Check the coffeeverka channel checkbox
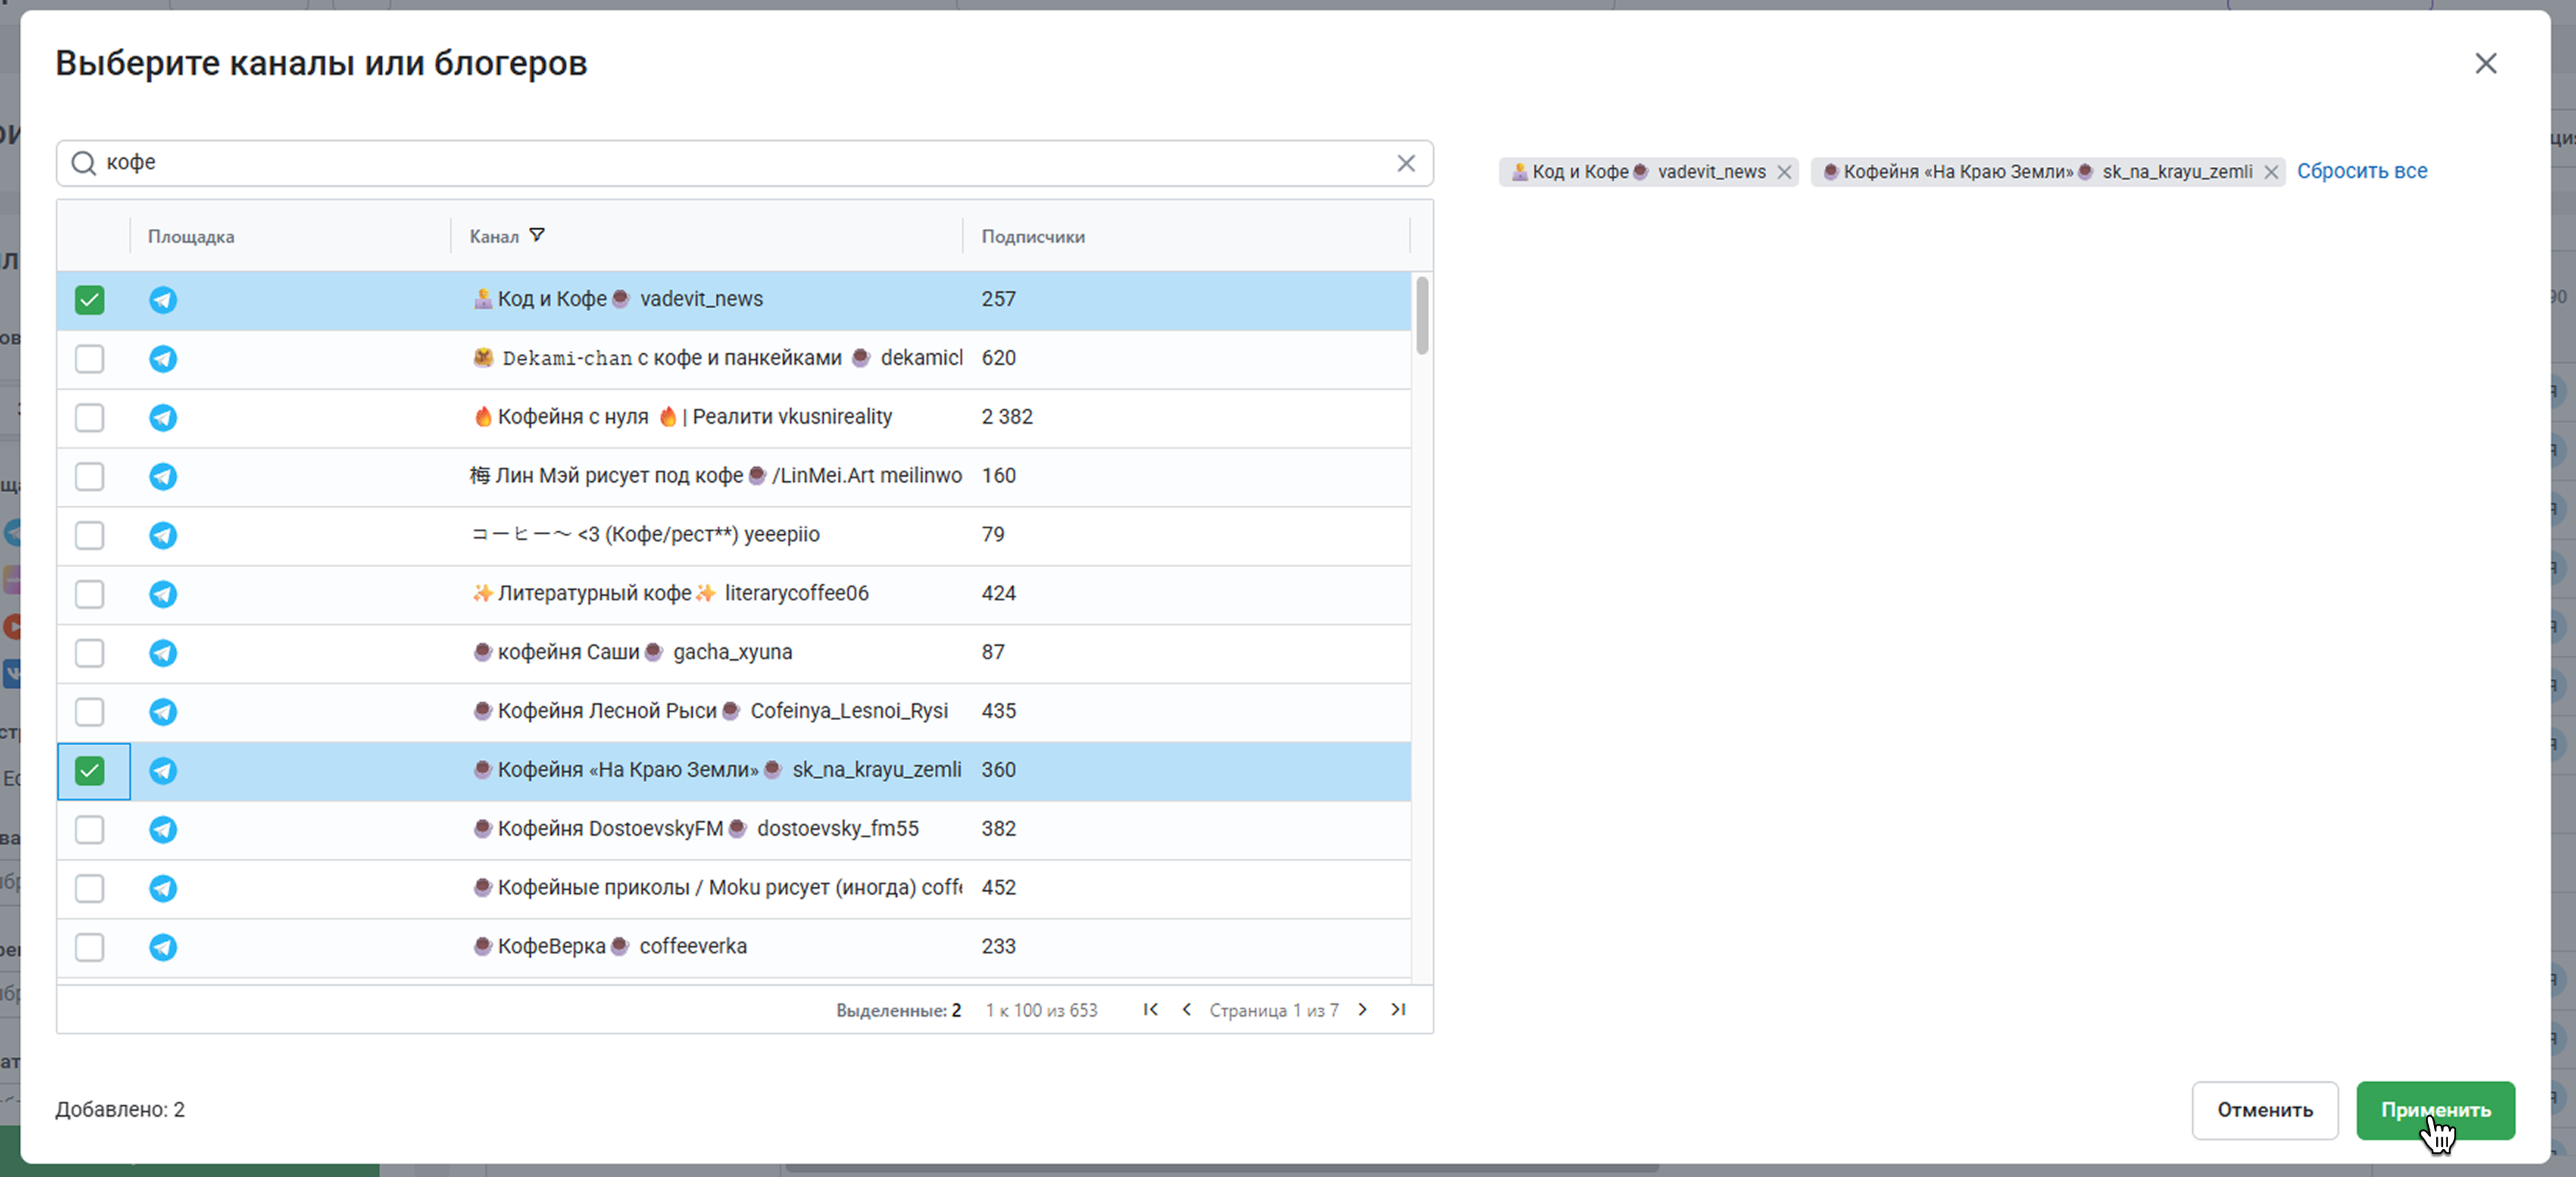2576x1177 pixels. click(89, 947)
